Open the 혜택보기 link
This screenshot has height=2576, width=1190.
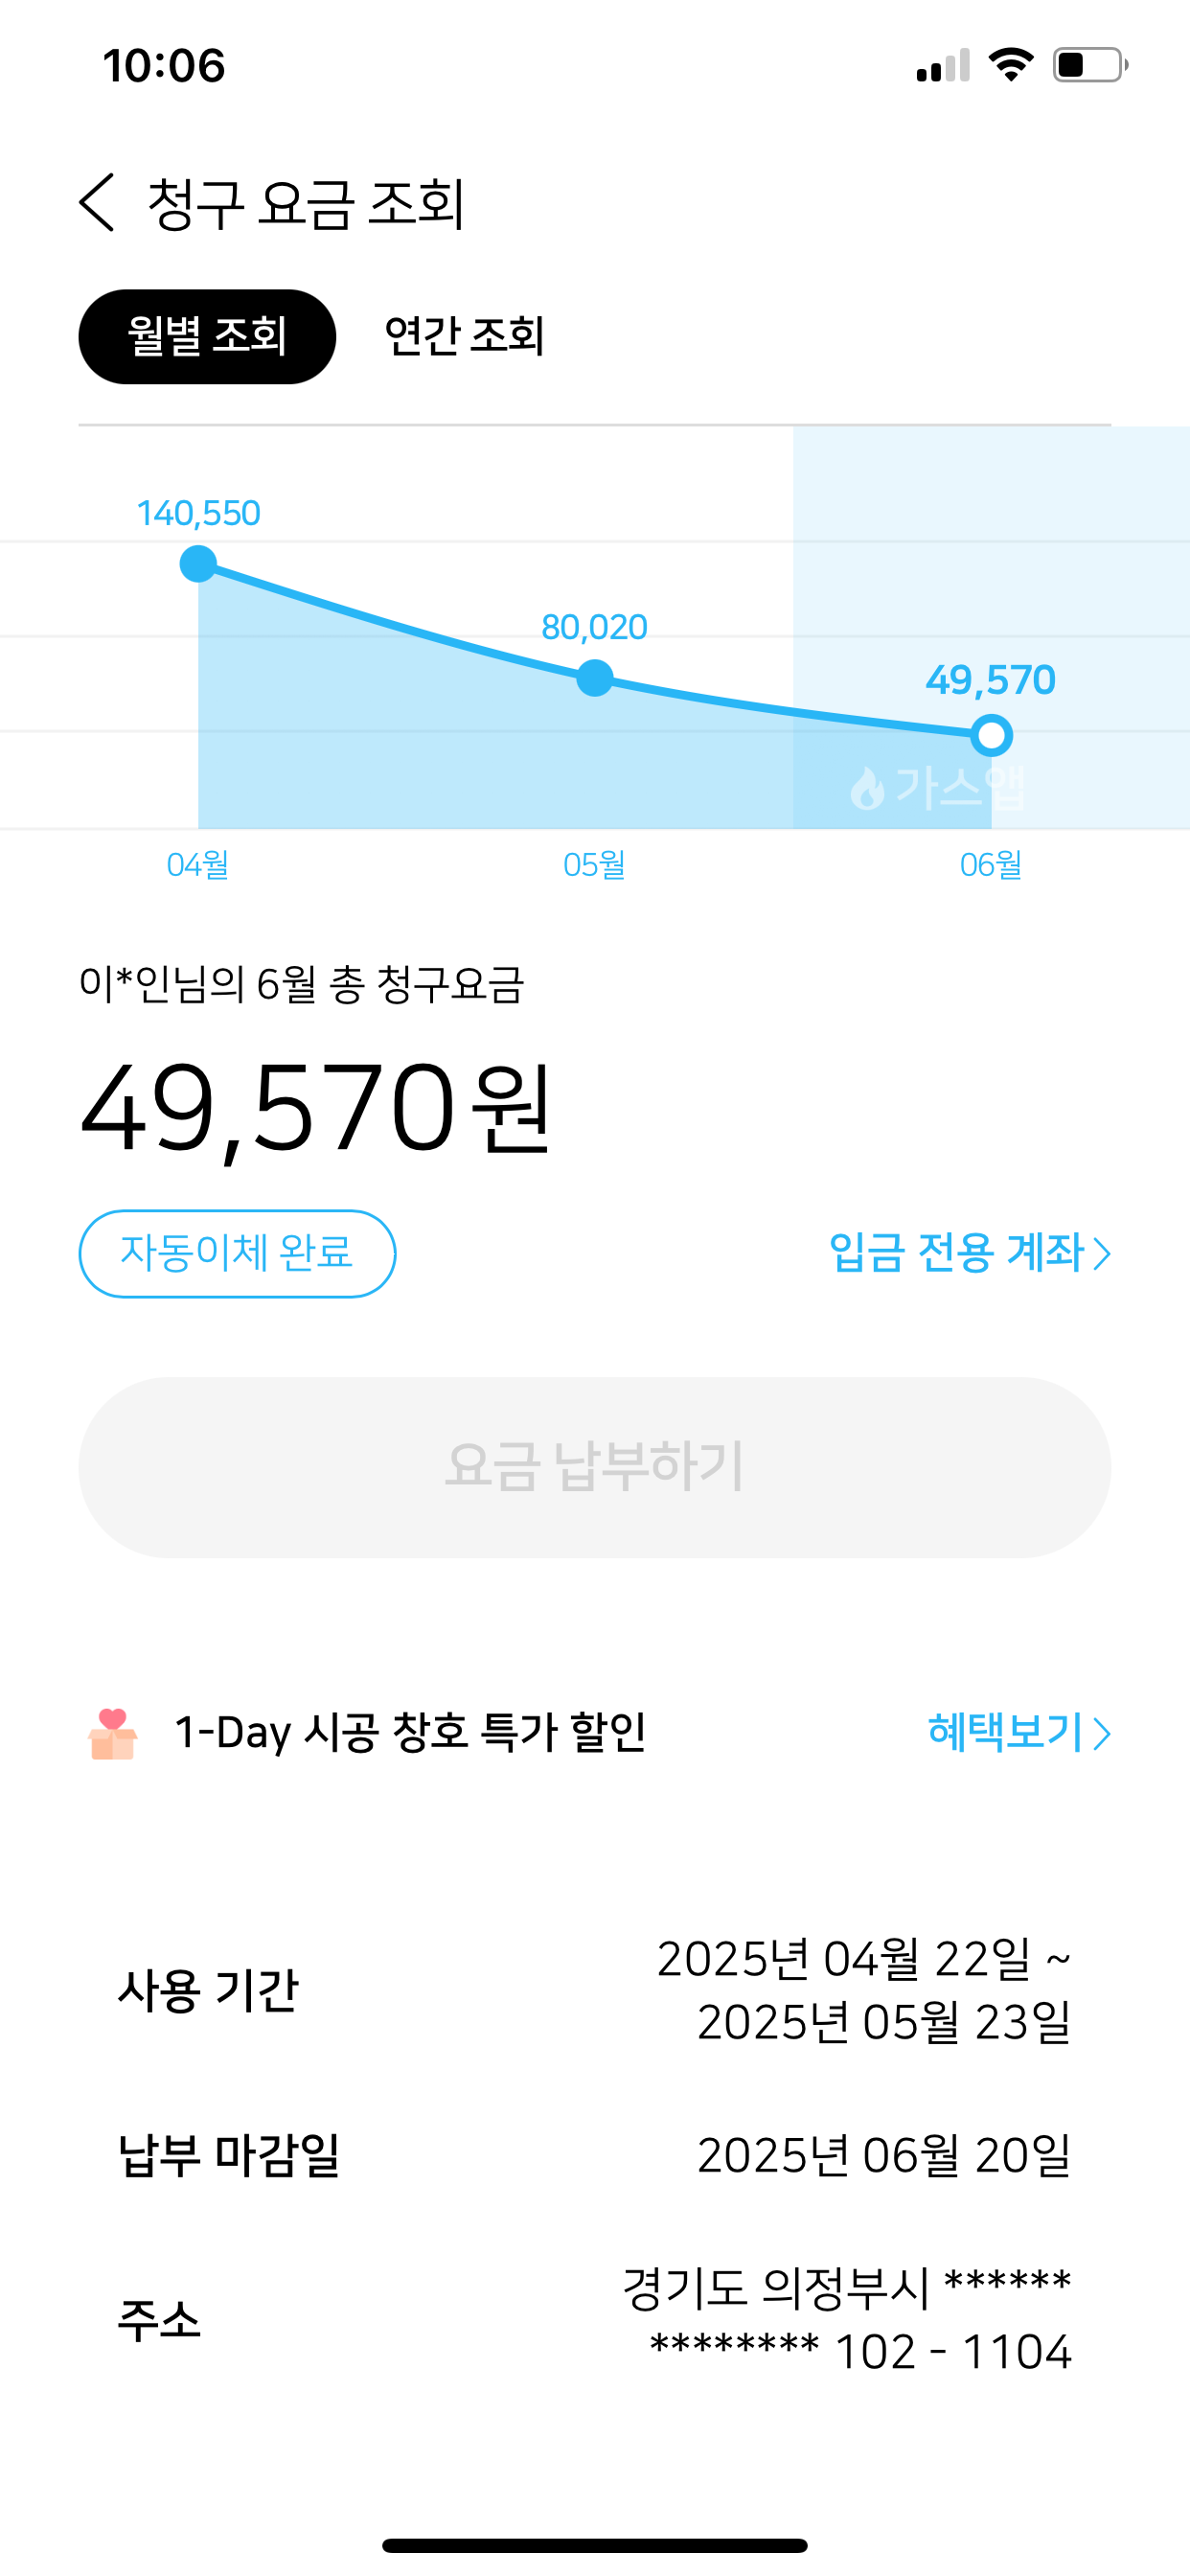1018,1733
